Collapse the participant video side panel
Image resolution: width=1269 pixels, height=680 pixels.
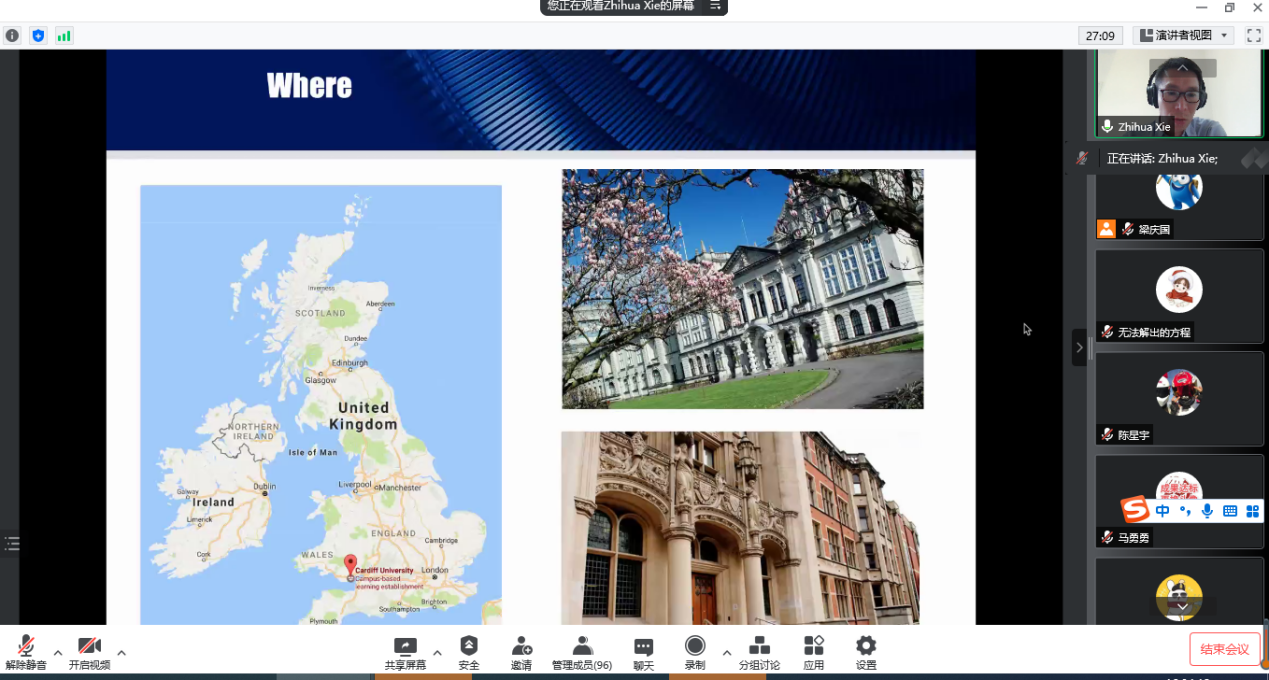pos(1079,348)
